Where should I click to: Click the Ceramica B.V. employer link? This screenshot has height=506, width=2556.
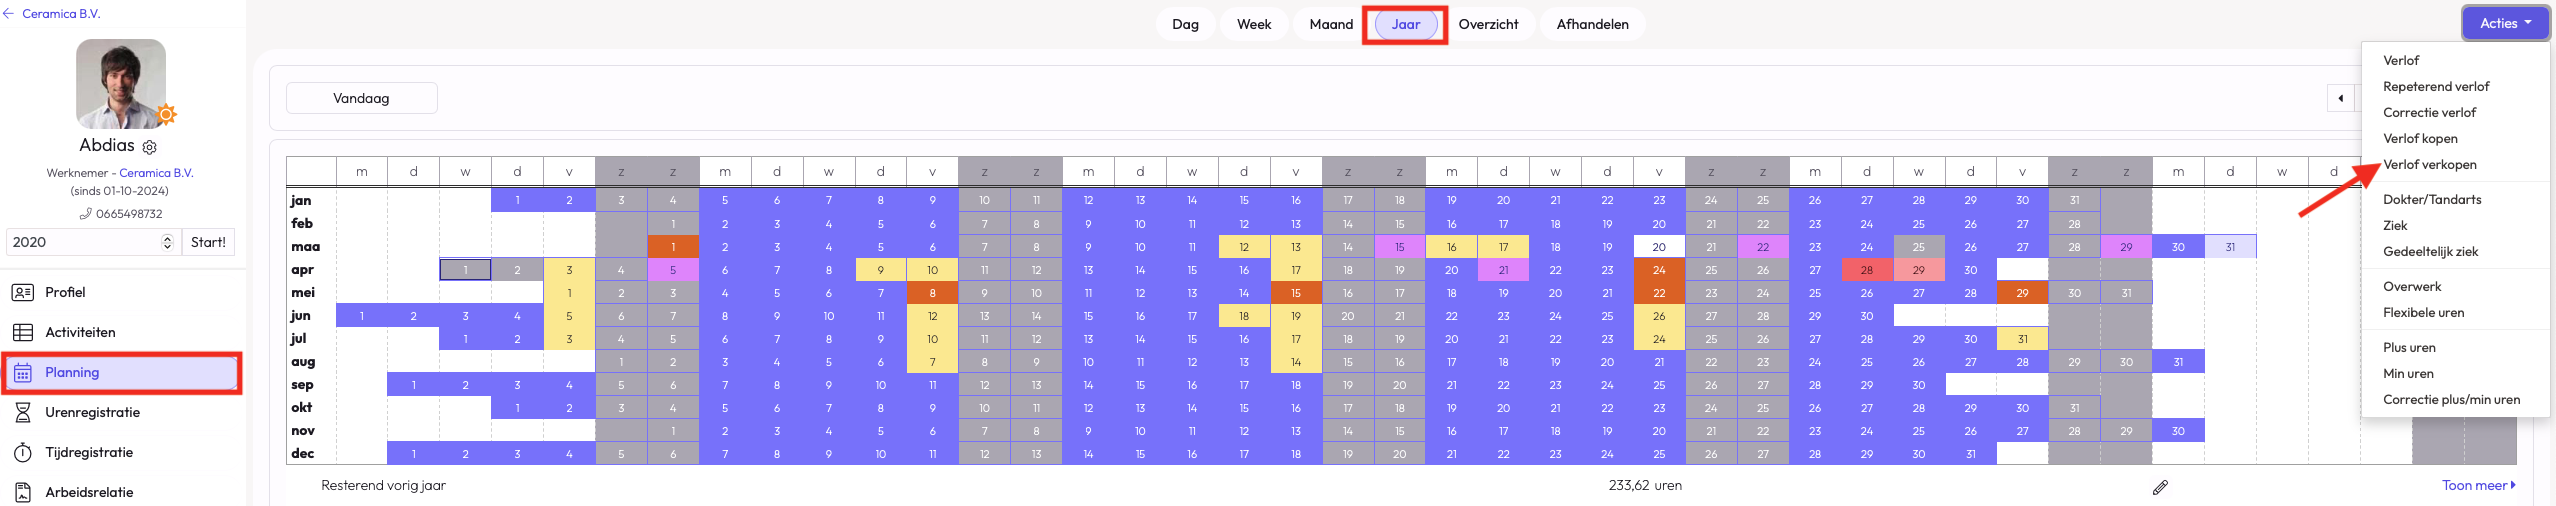[x=156, y=173]
